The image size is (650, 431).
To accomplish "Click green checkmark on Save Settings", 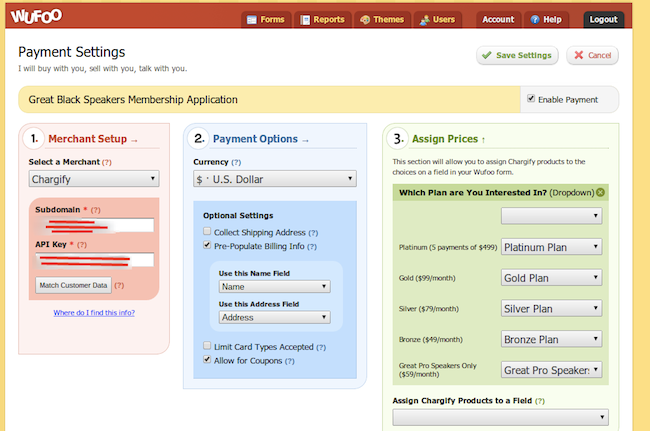I will (487, 55).
